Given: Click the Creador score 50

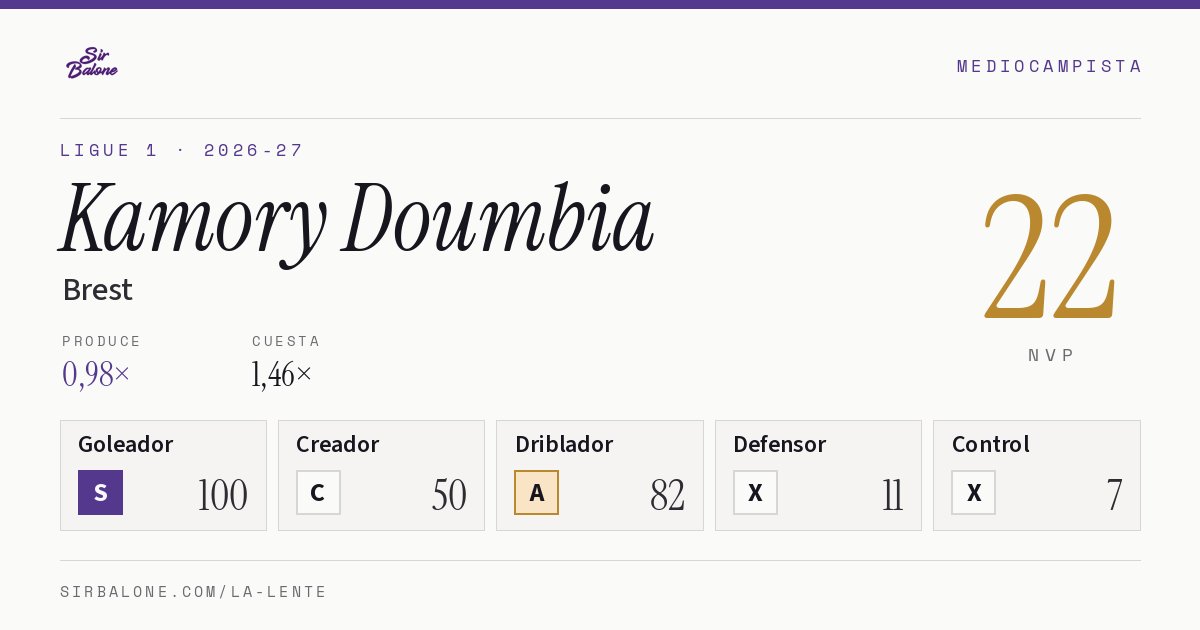Looking at the screenshot, I should pyautogui.click(x=449, y=495).
